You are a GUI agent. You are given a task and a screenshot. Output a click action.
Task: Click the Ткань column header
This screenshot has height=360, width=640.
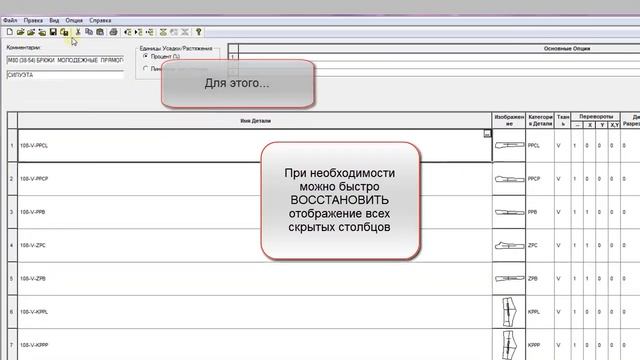coord(562,120)
